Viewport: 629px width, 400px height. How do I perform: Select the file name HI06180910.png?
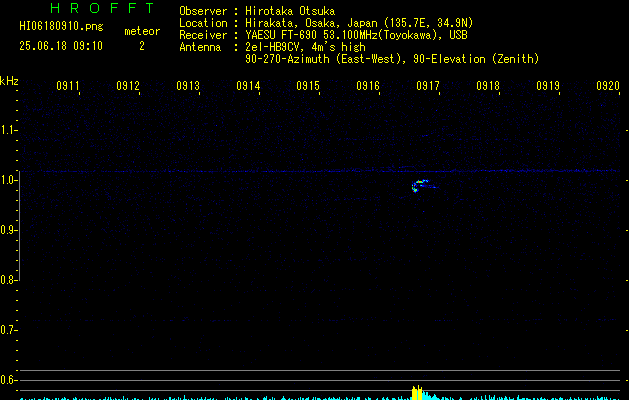click(61, 26)
